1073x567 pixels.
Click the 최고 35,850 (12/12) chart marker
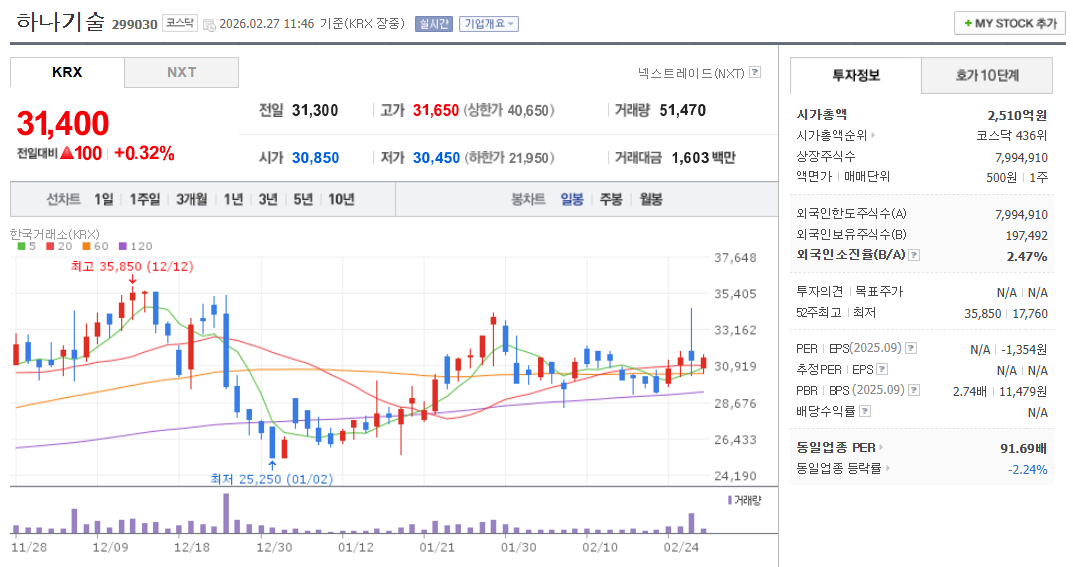132,267
